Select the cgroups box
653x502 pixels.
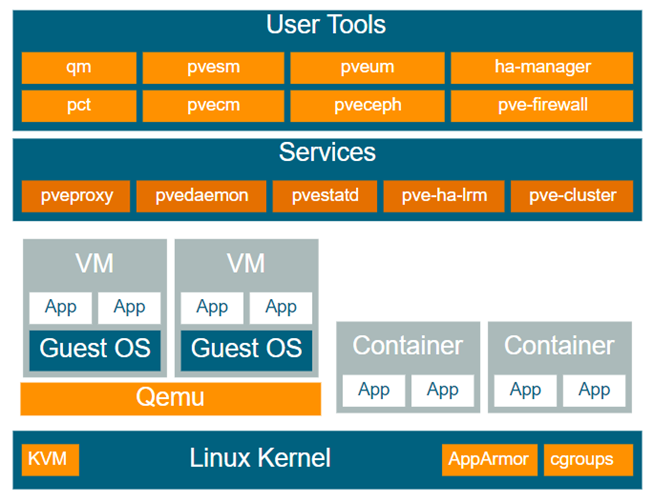pos(588,460)
